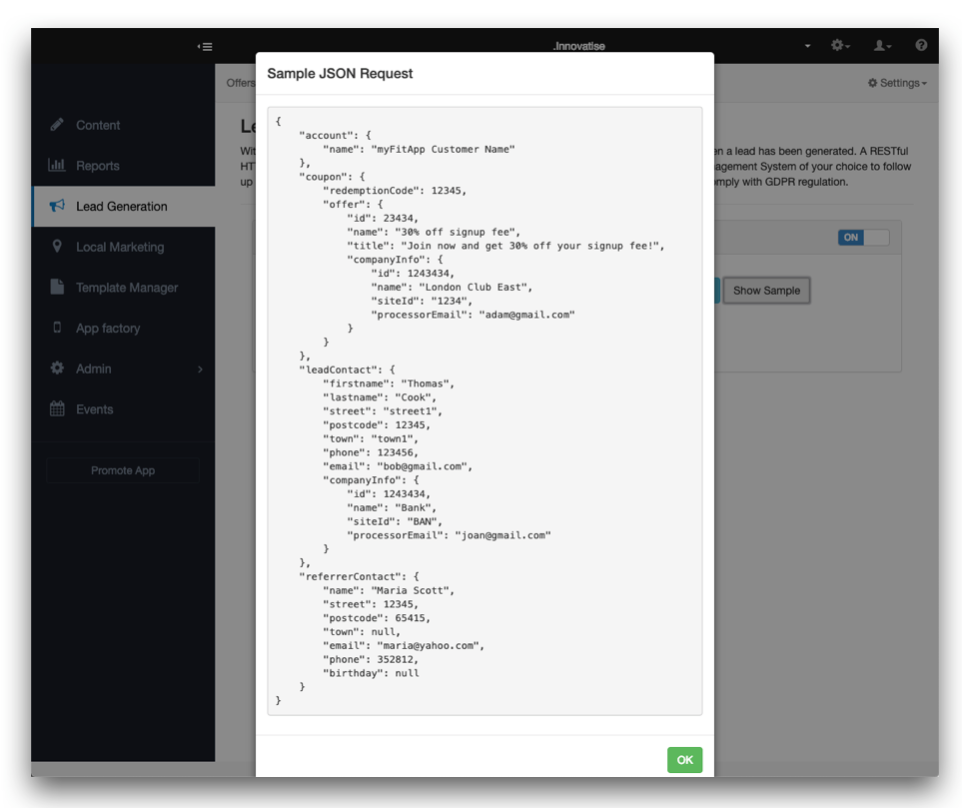Click the Template Manager file icon
Screen dimensions: 962x808
point(57,287)
